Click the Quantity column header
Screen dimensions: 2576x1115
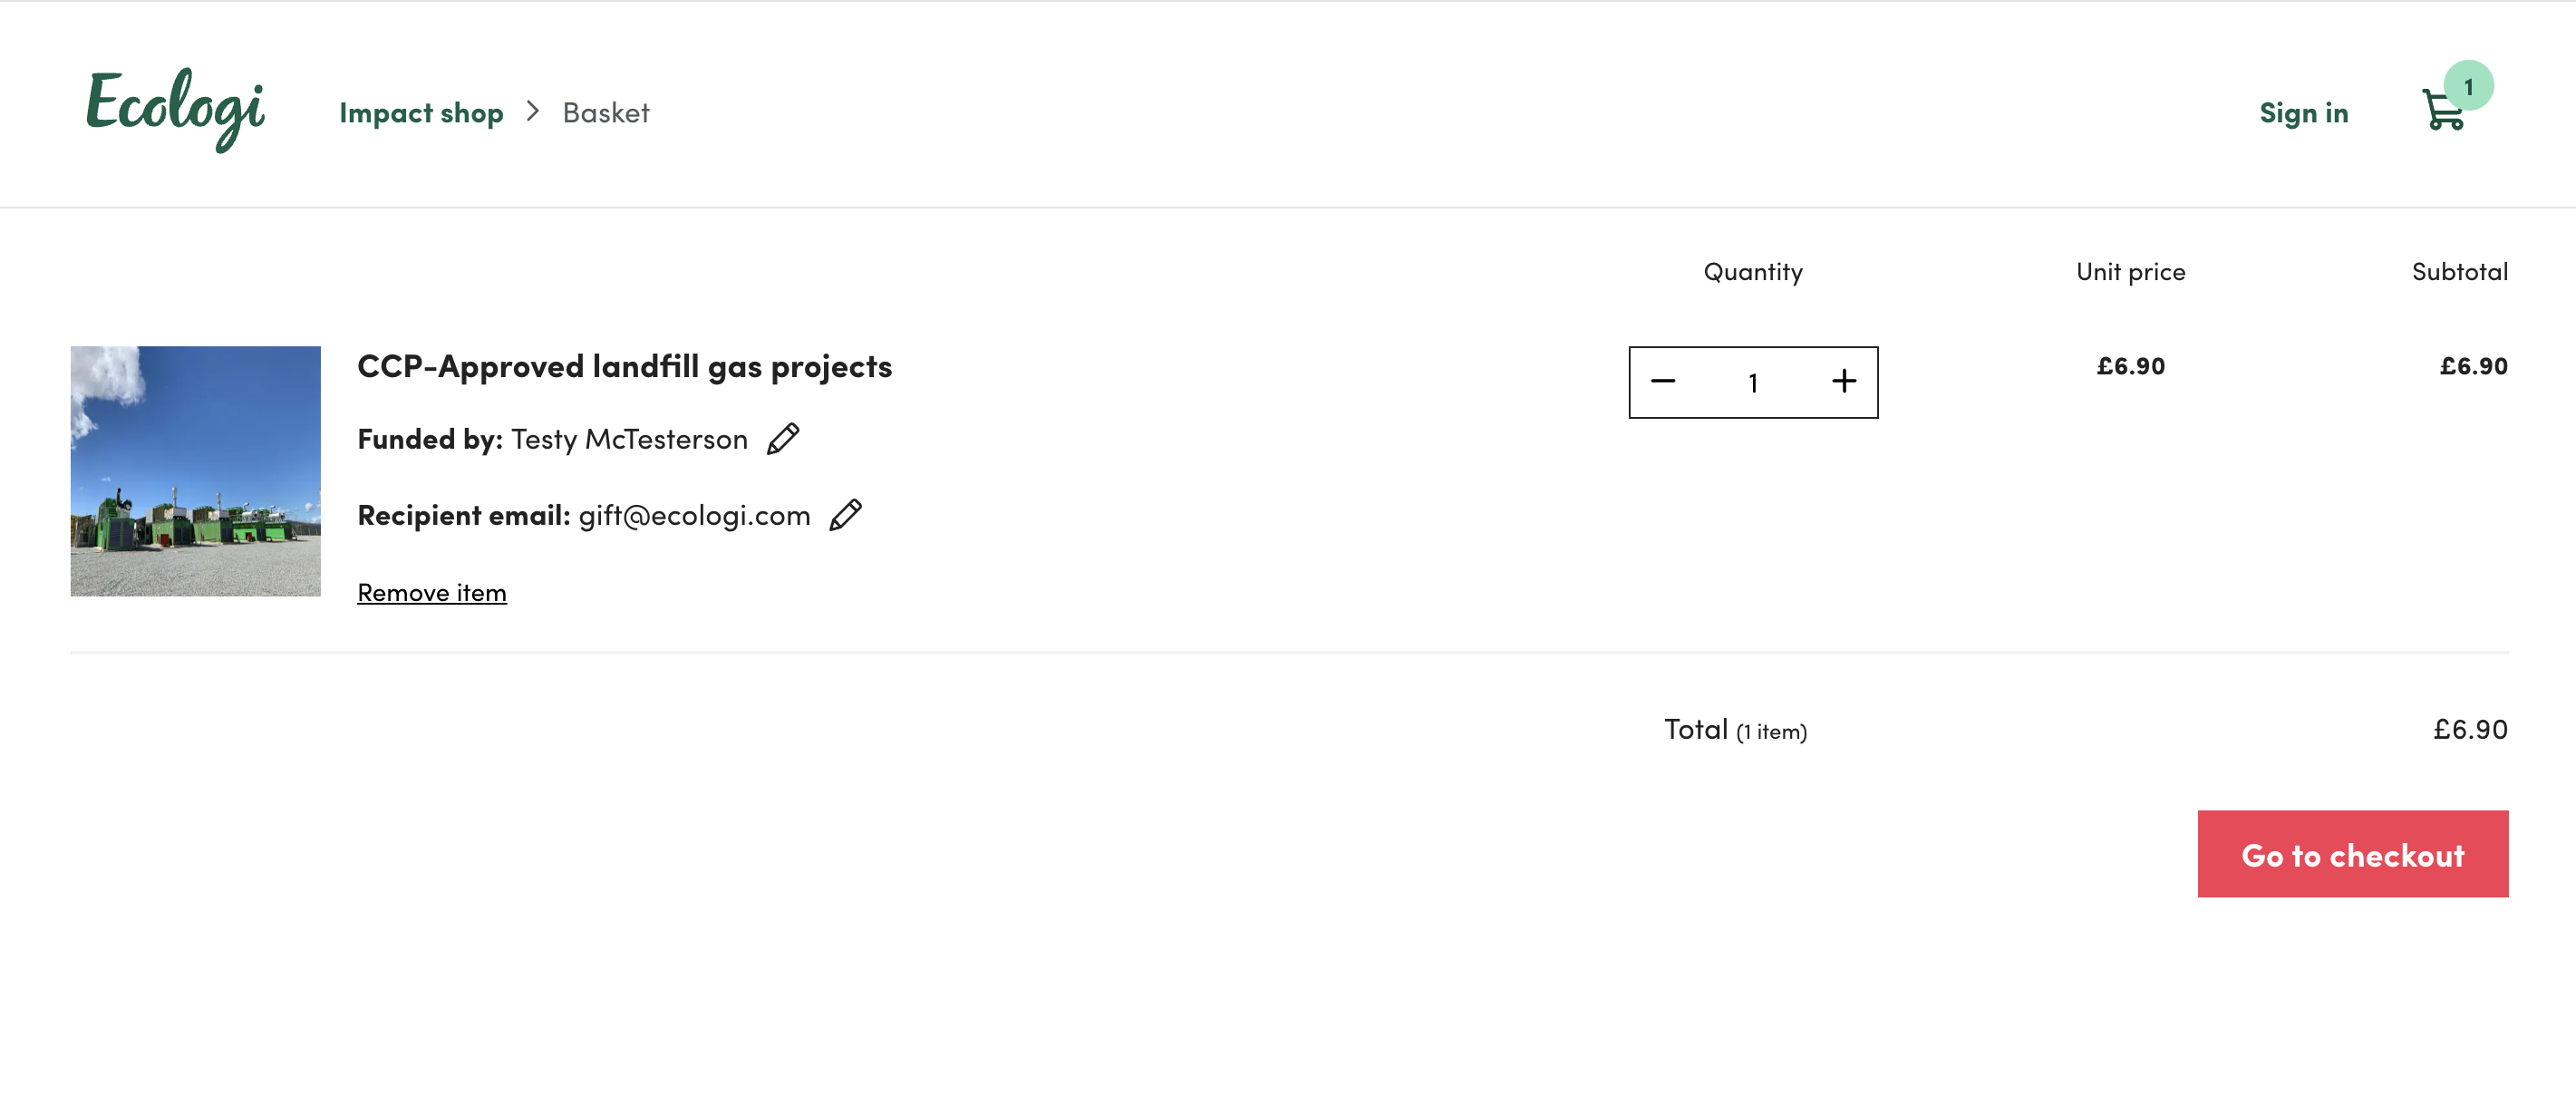[1753, 272]
